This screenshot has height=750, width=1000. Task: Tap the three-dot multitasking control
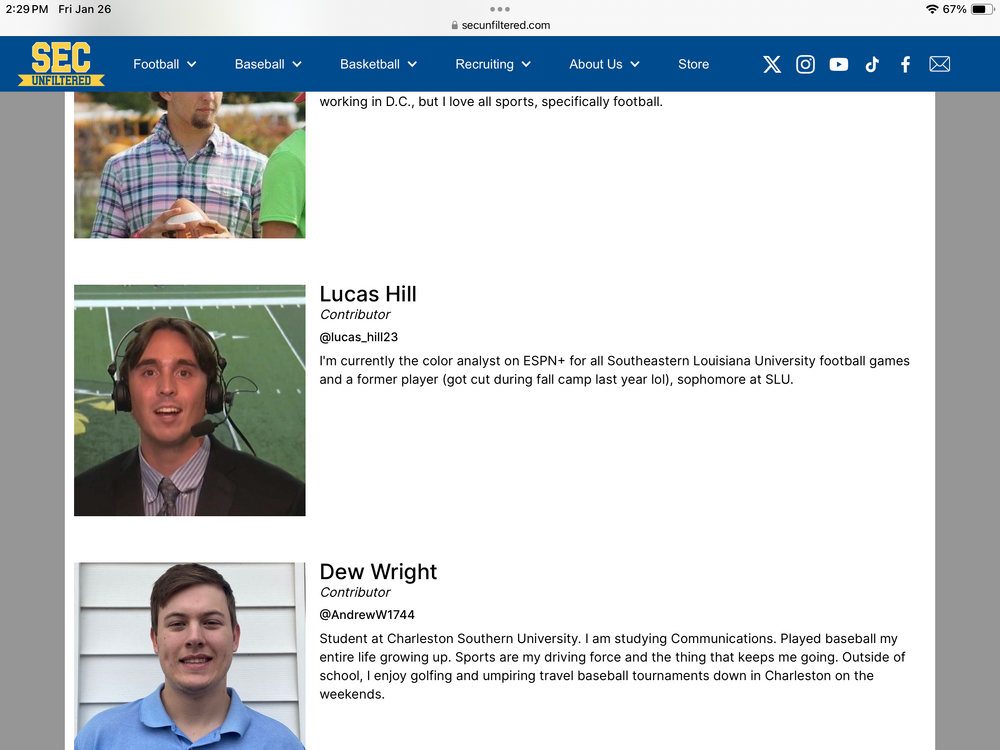pos(500,9)
